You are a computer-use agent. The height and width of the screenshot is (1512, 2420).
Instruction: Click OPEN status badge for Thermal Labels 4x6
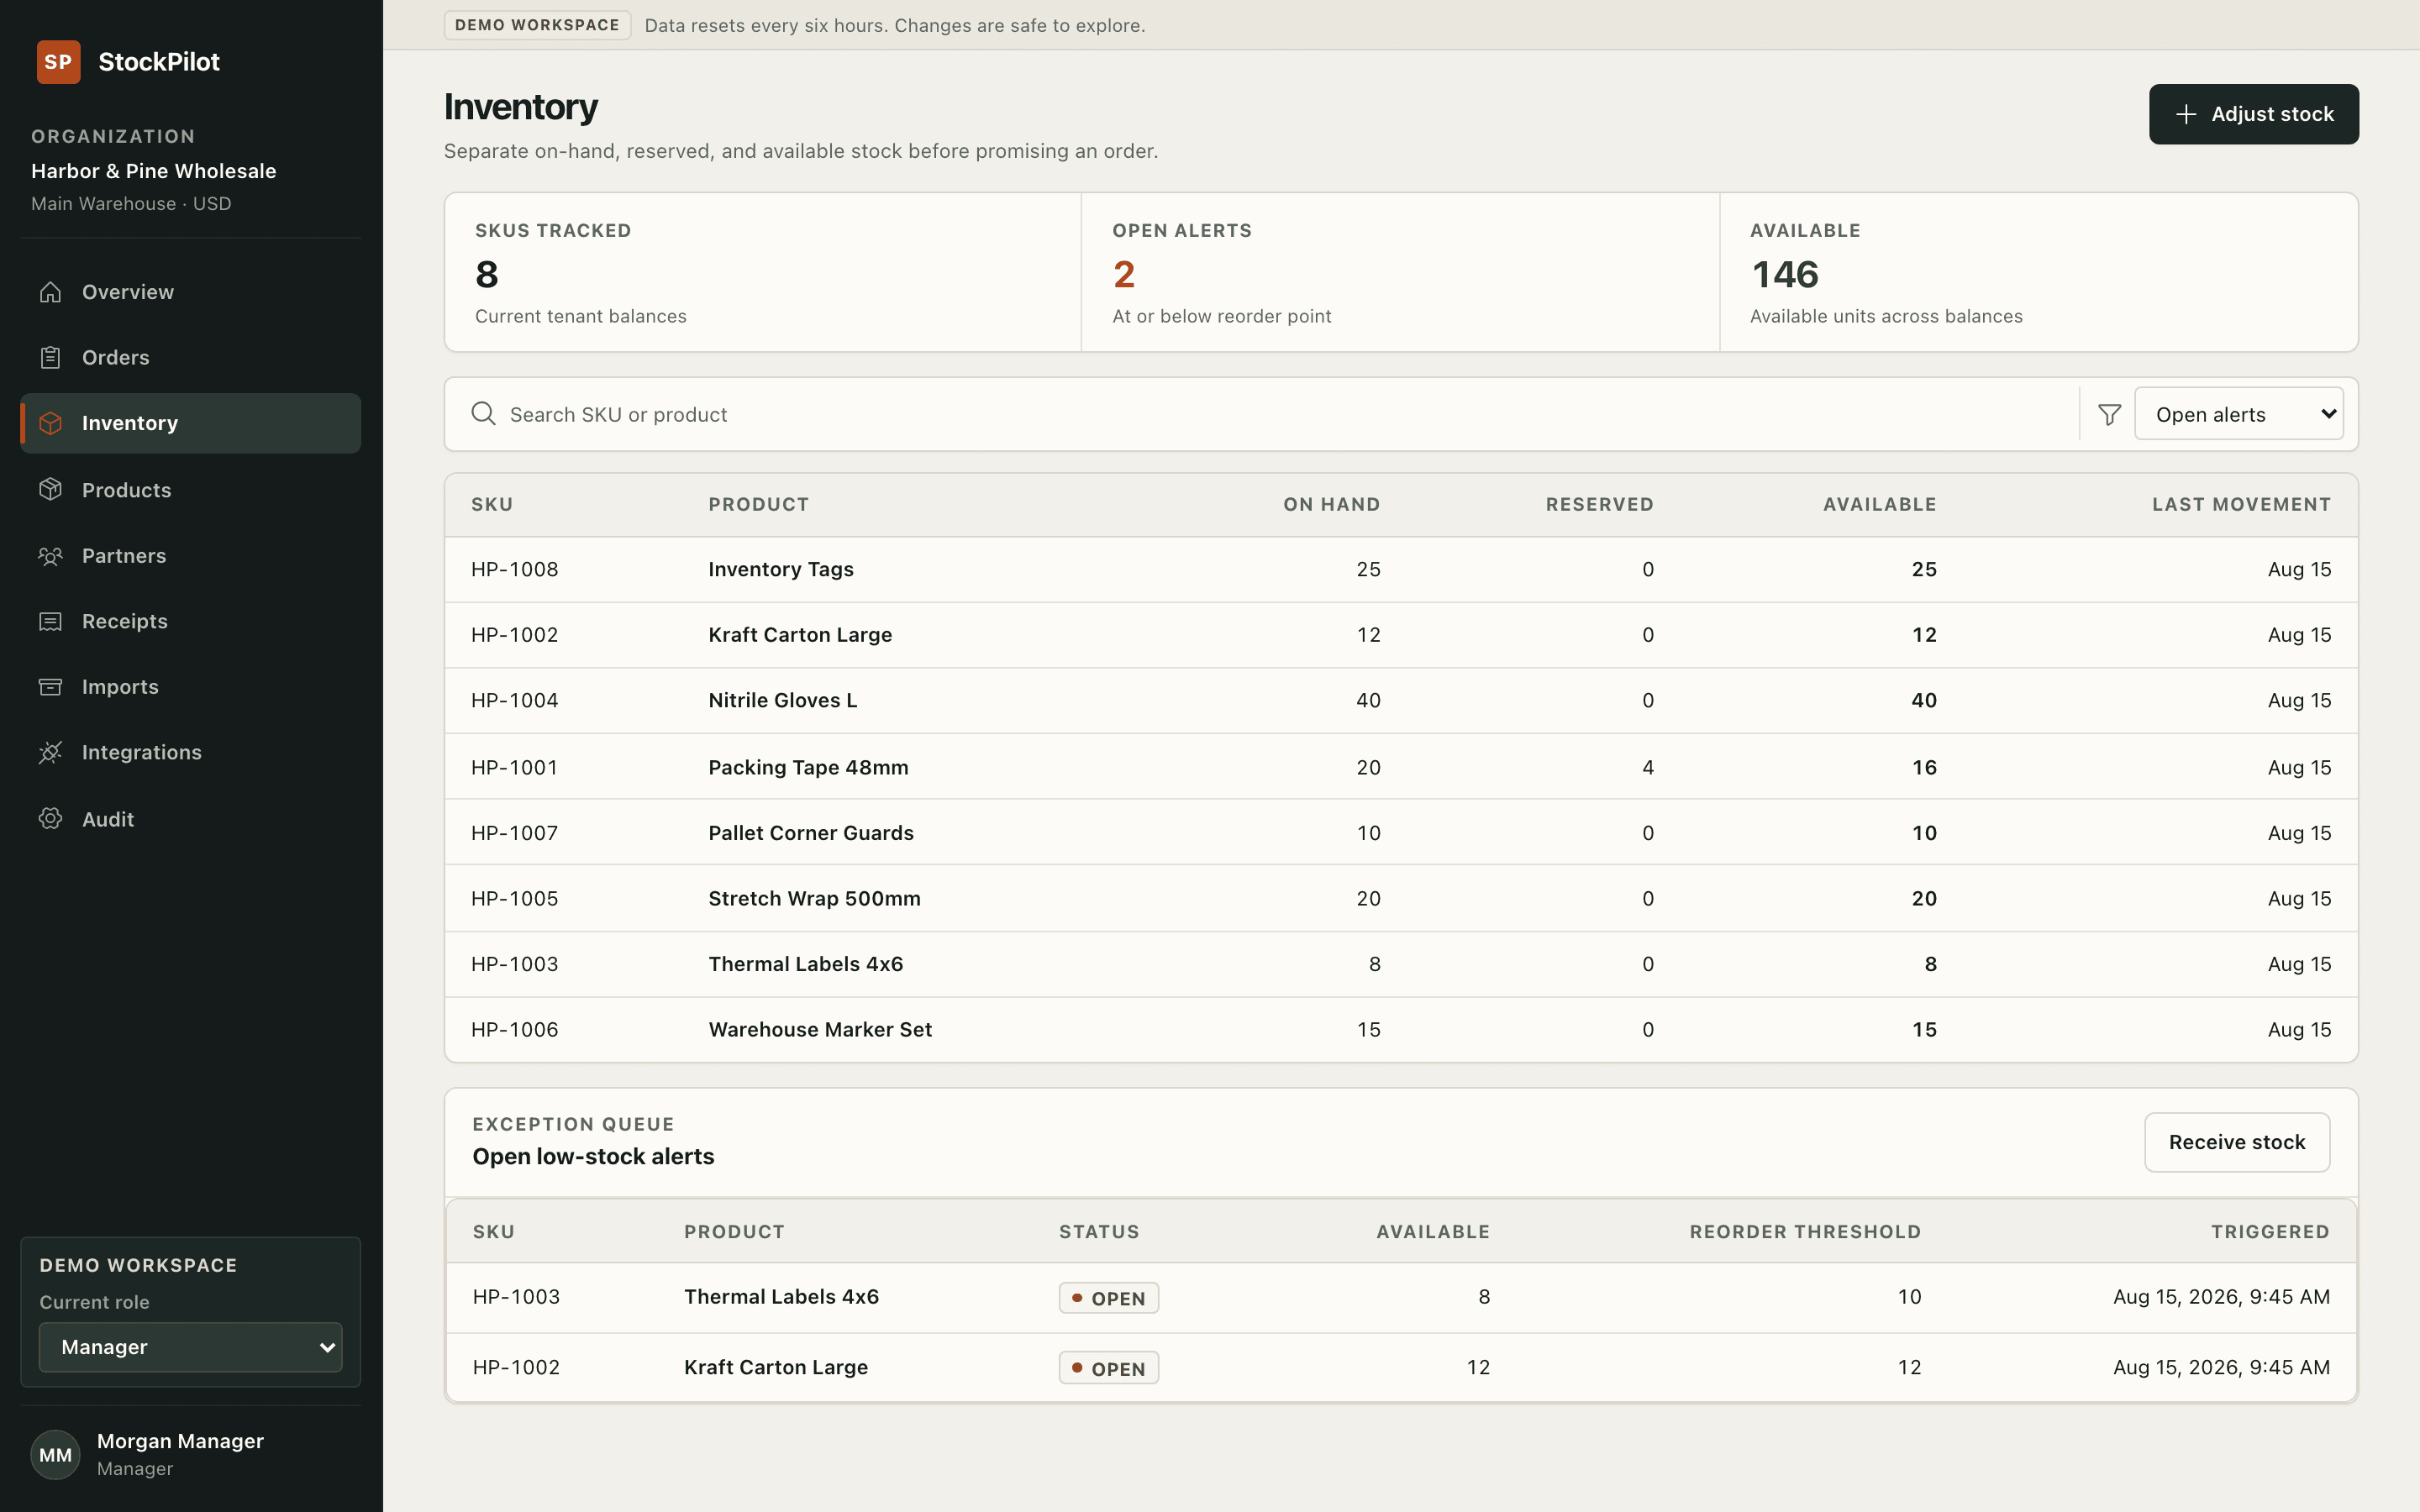point(1108,1298)
